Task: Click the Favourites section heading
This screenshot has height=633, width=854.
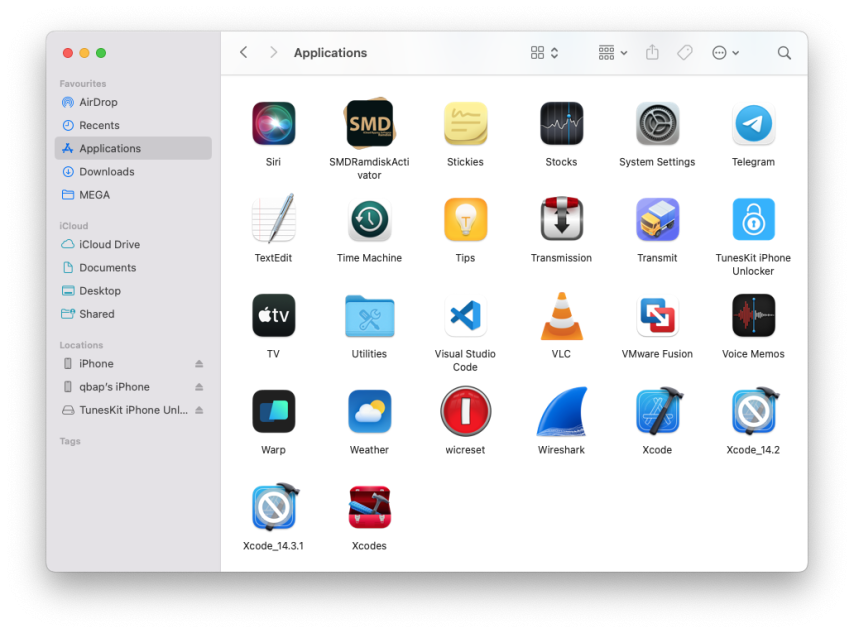Action: tap(83, 83)
